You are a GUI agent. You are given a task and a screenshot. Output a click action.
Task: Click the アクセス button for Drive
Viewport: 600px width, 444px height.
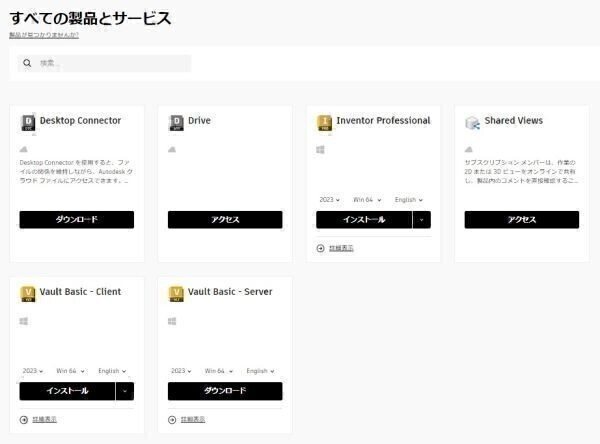225,220
